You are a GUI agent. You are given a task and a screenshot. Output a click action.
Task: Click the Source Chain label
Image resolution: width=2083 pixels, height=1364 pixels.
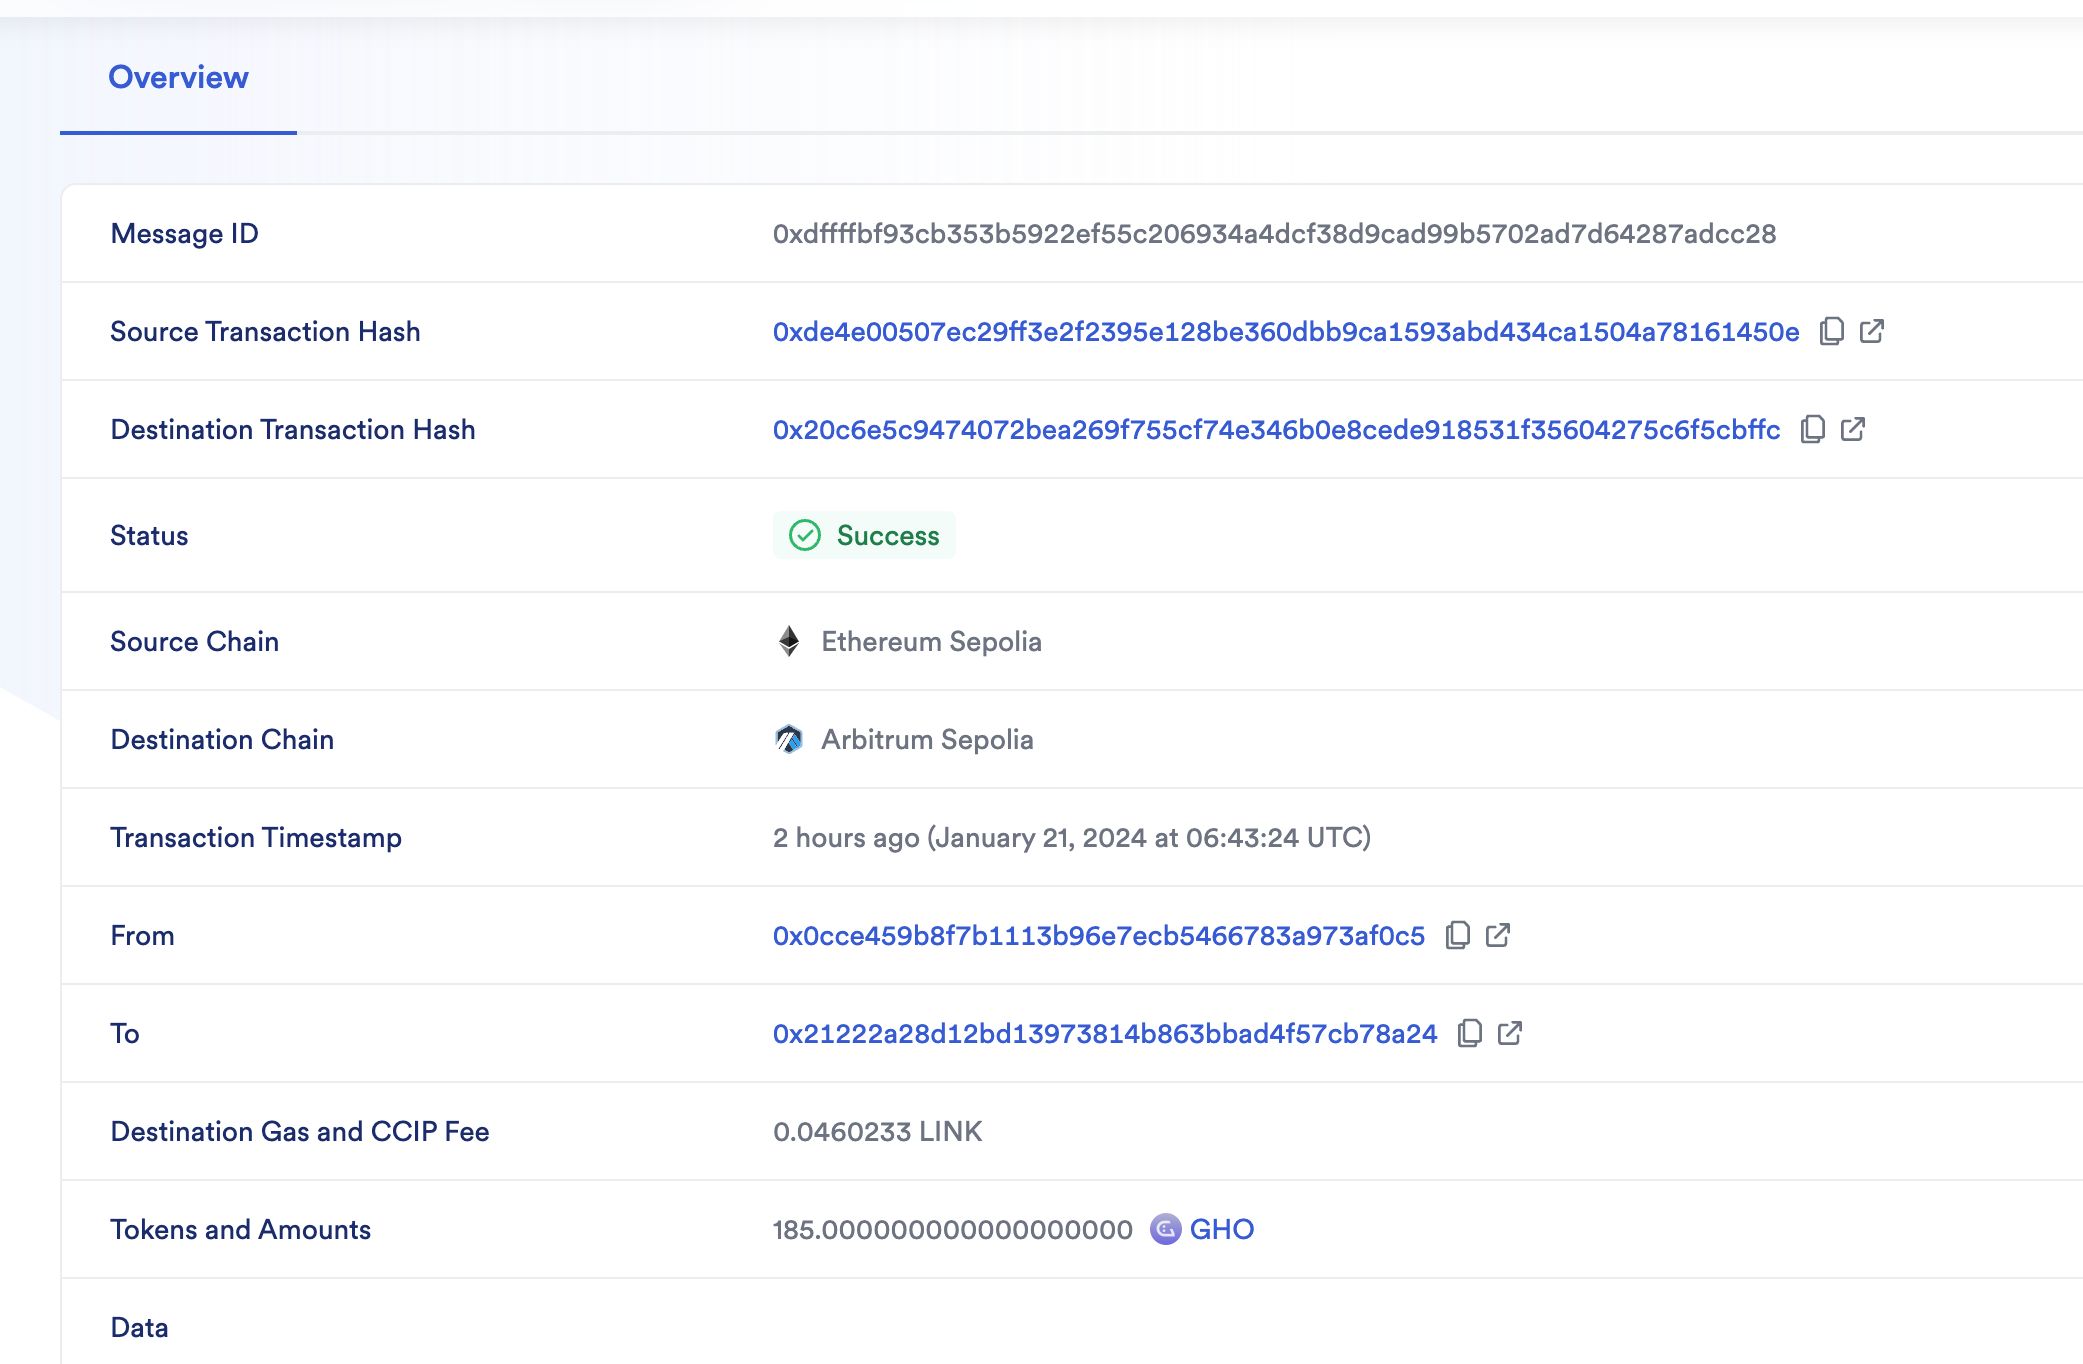(x=194, y=641)
